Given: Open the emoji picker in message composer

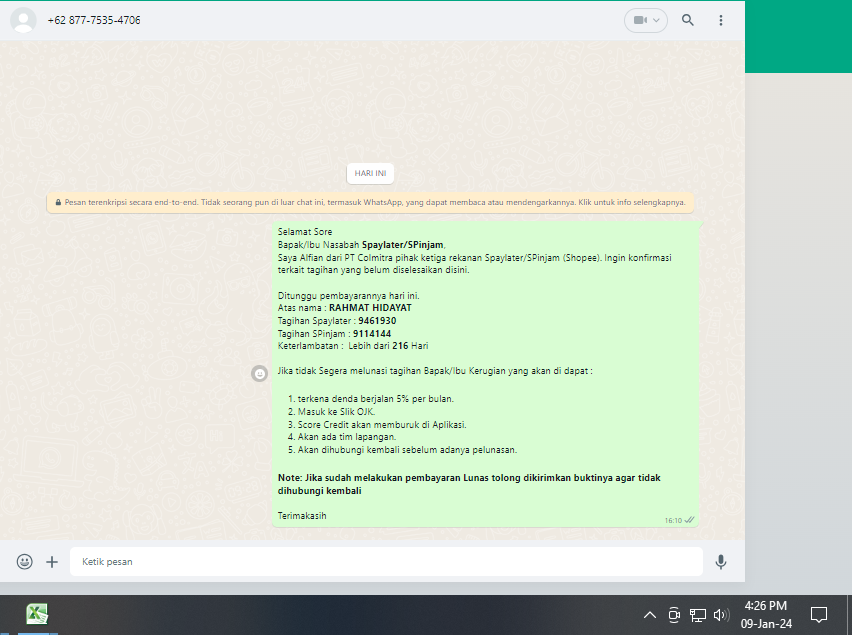Looking at the screenshot, I should (x=24, y=562).
